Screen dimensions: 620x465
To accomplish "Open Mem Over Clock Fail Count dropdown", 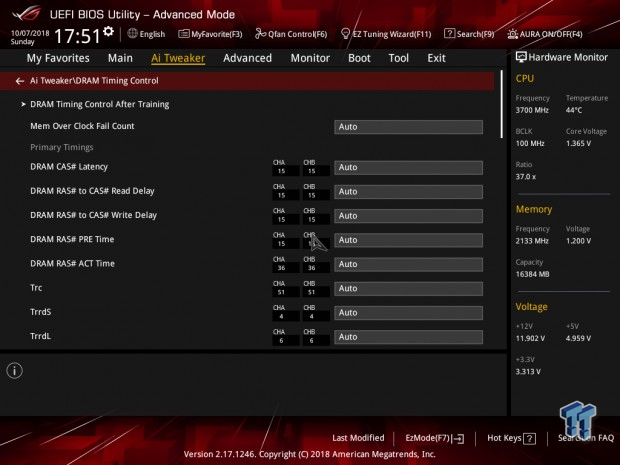I will (408, 127).
